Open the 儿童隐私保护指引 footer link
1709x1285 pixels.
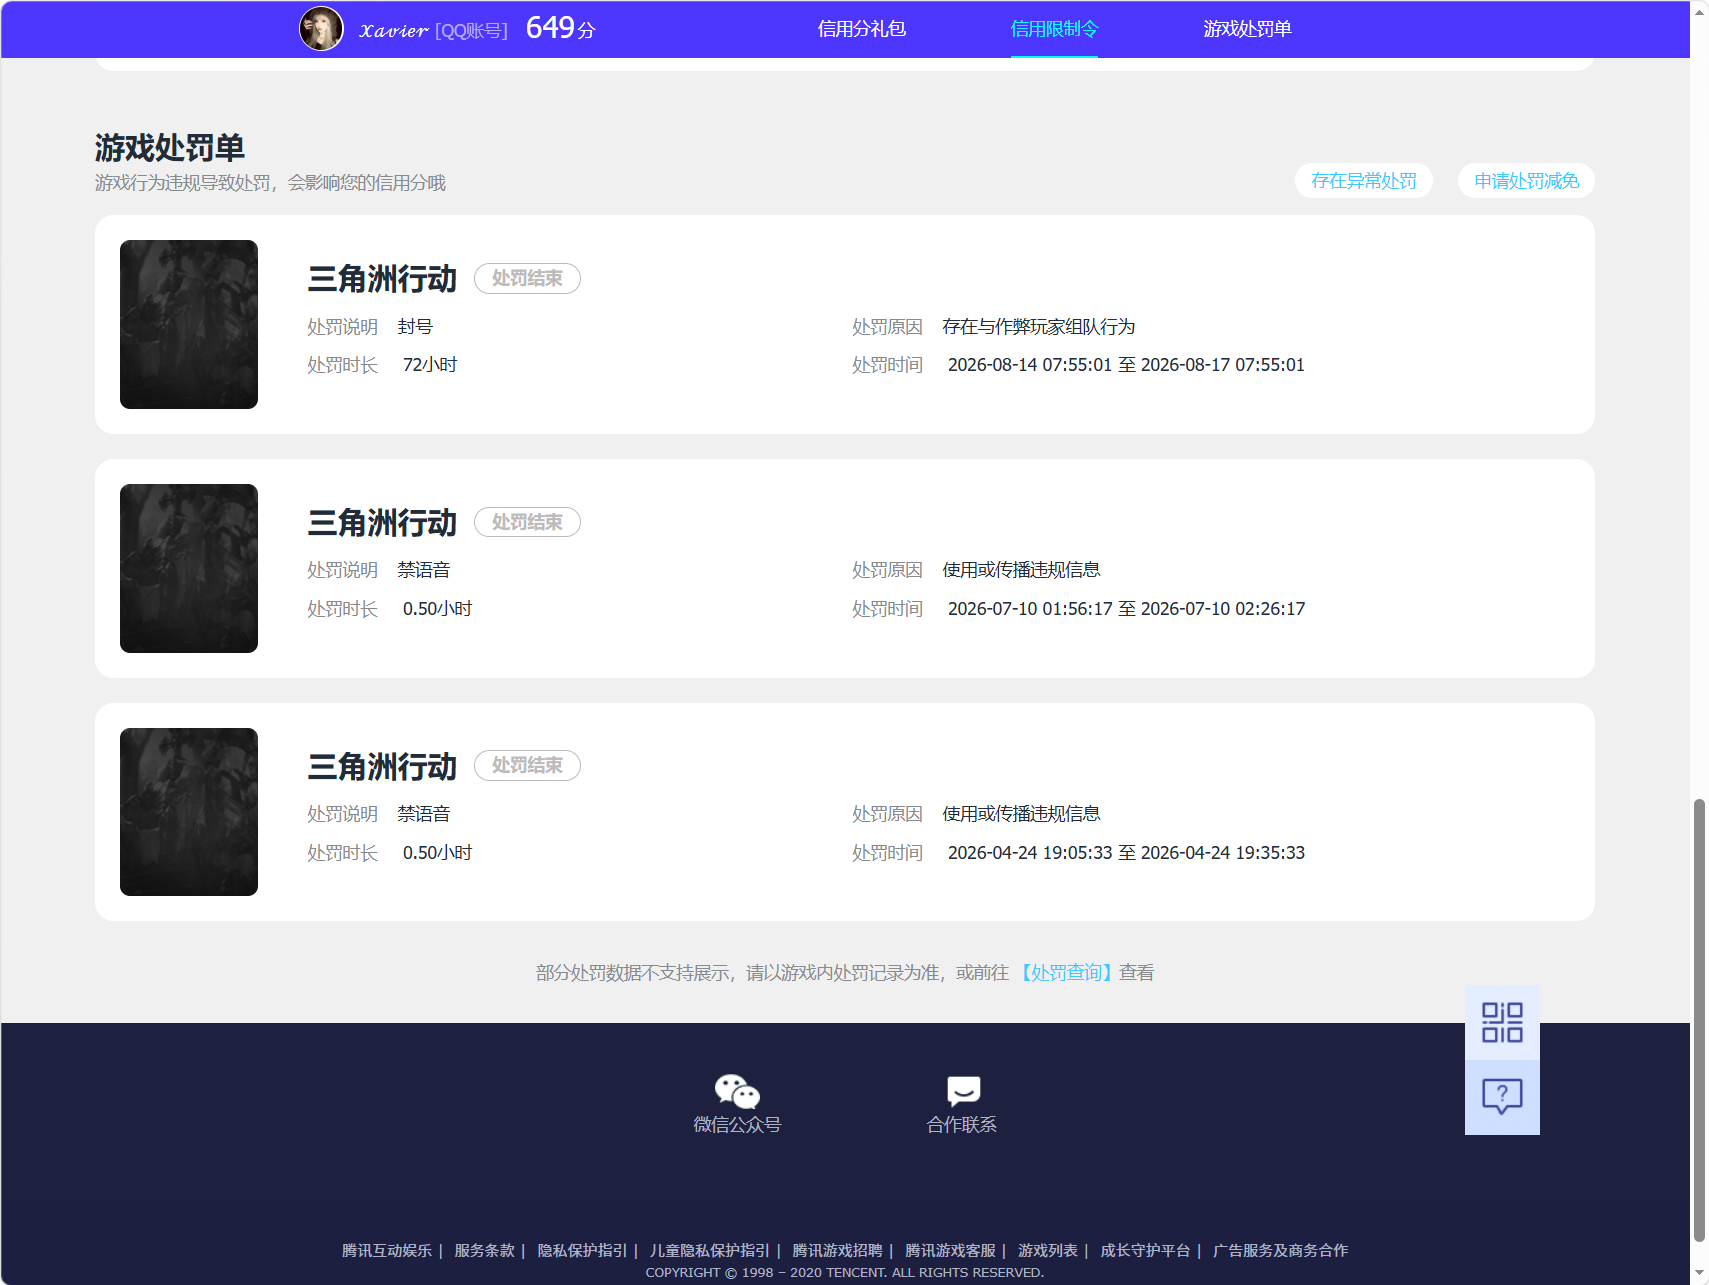coord(710,1251)
